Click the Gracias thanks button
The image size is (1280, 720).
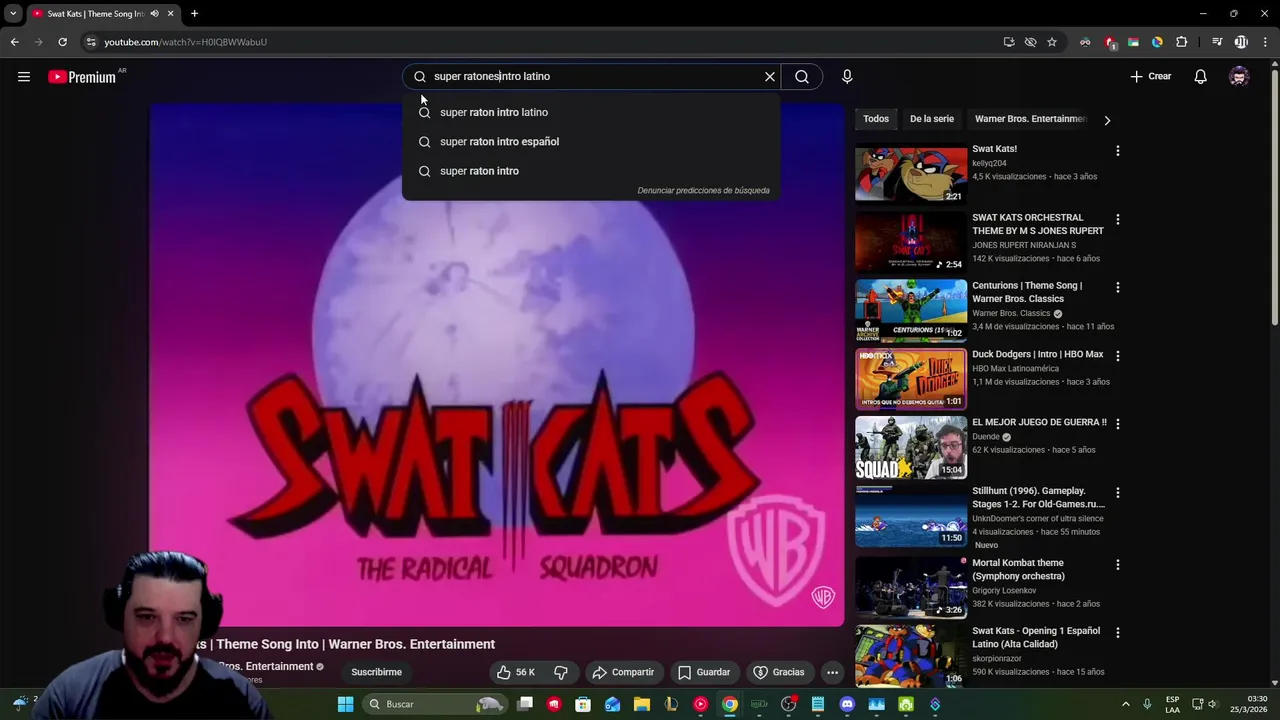[x=779, y=672]
